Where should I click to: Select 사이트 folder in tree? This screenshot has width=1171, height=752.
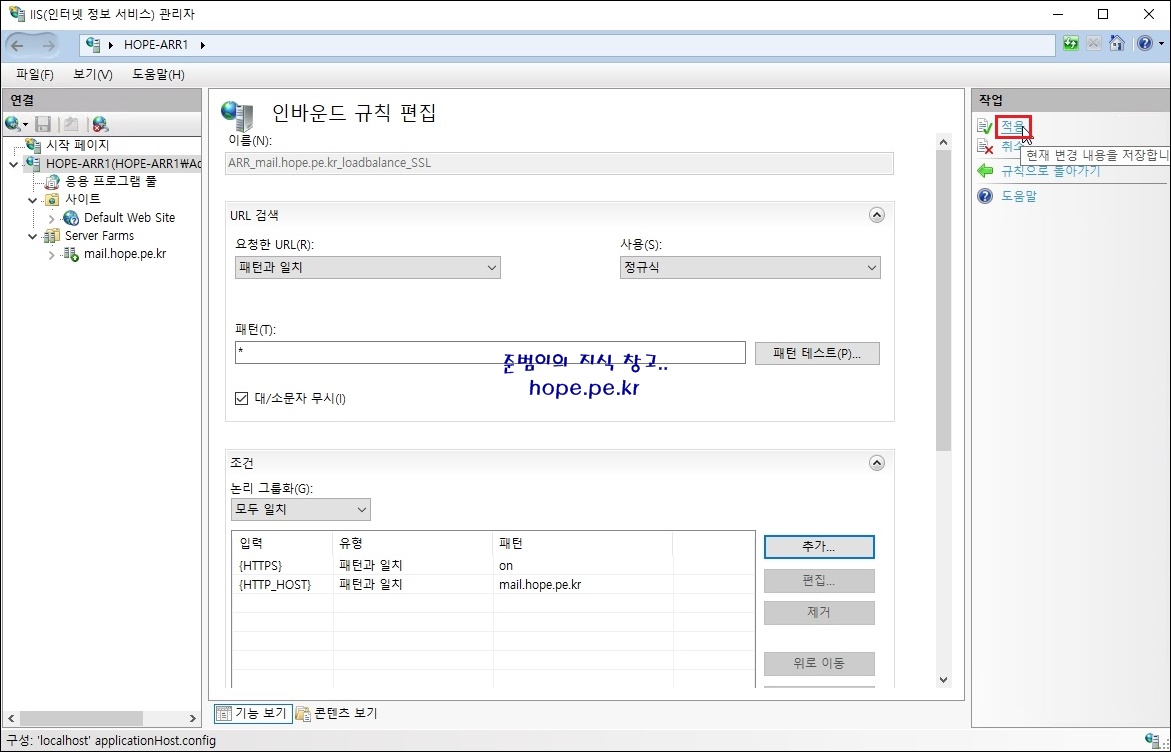click(83, 199)
